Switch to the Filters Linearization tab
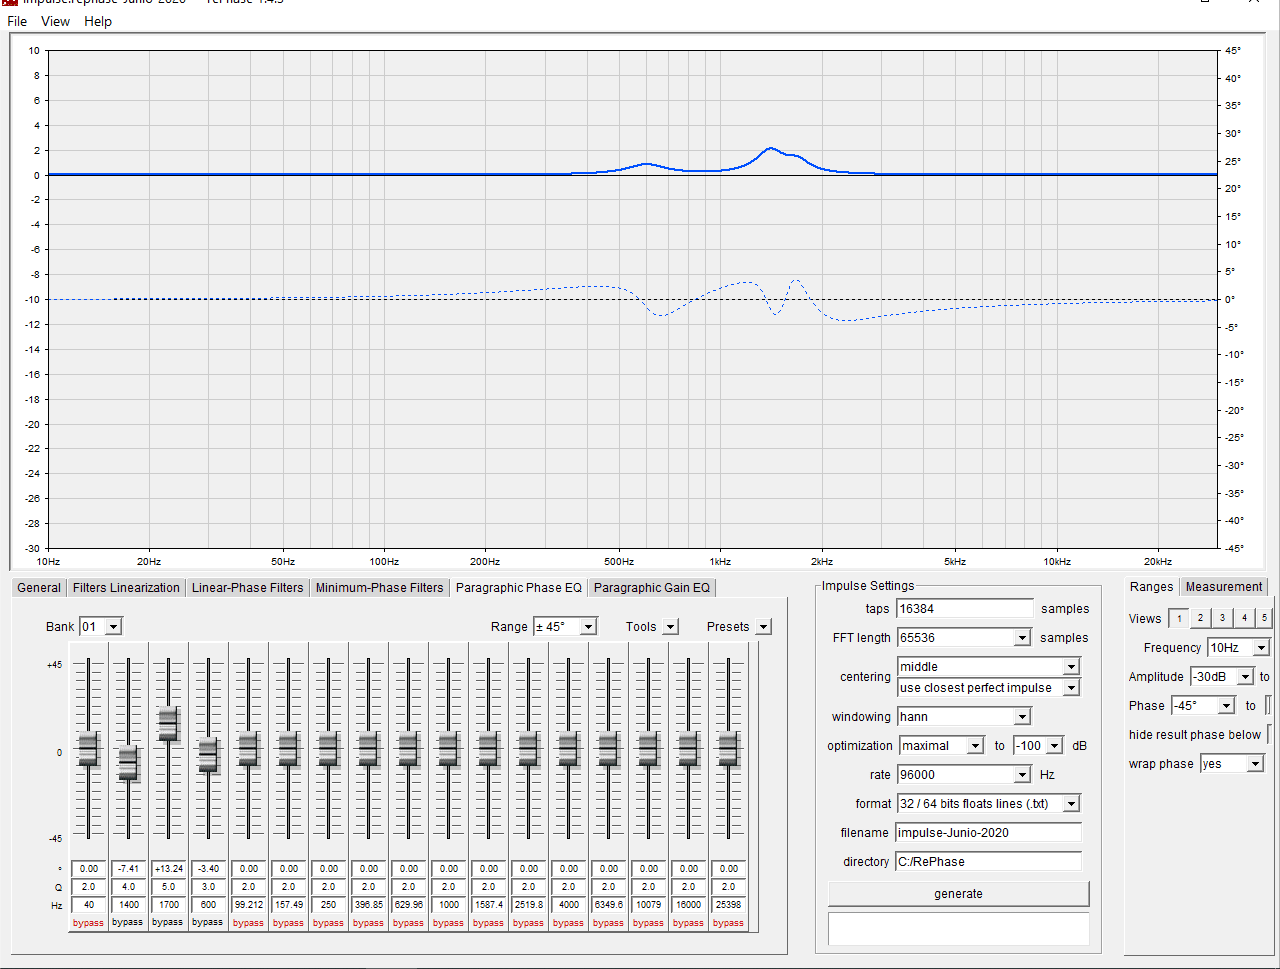 (x=126, y=588)
